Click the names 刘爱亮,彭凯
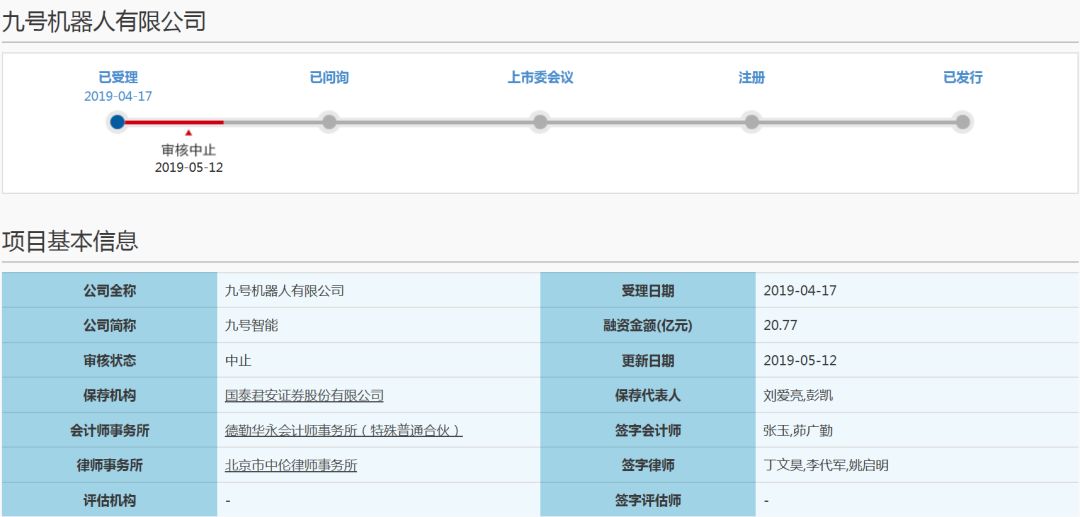 pos(798,396)
